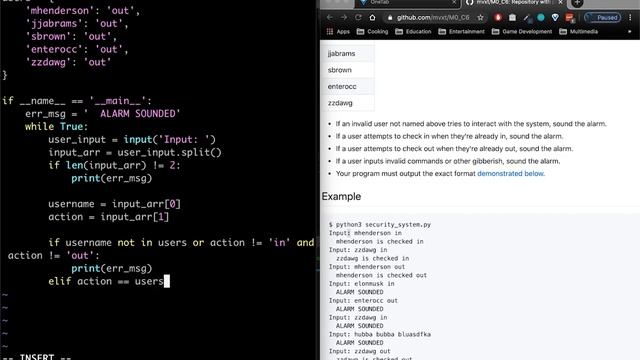Click the 'jjabrams' table cell
Viewport: 640px width, 360px height.
click(x=348, y=53)
